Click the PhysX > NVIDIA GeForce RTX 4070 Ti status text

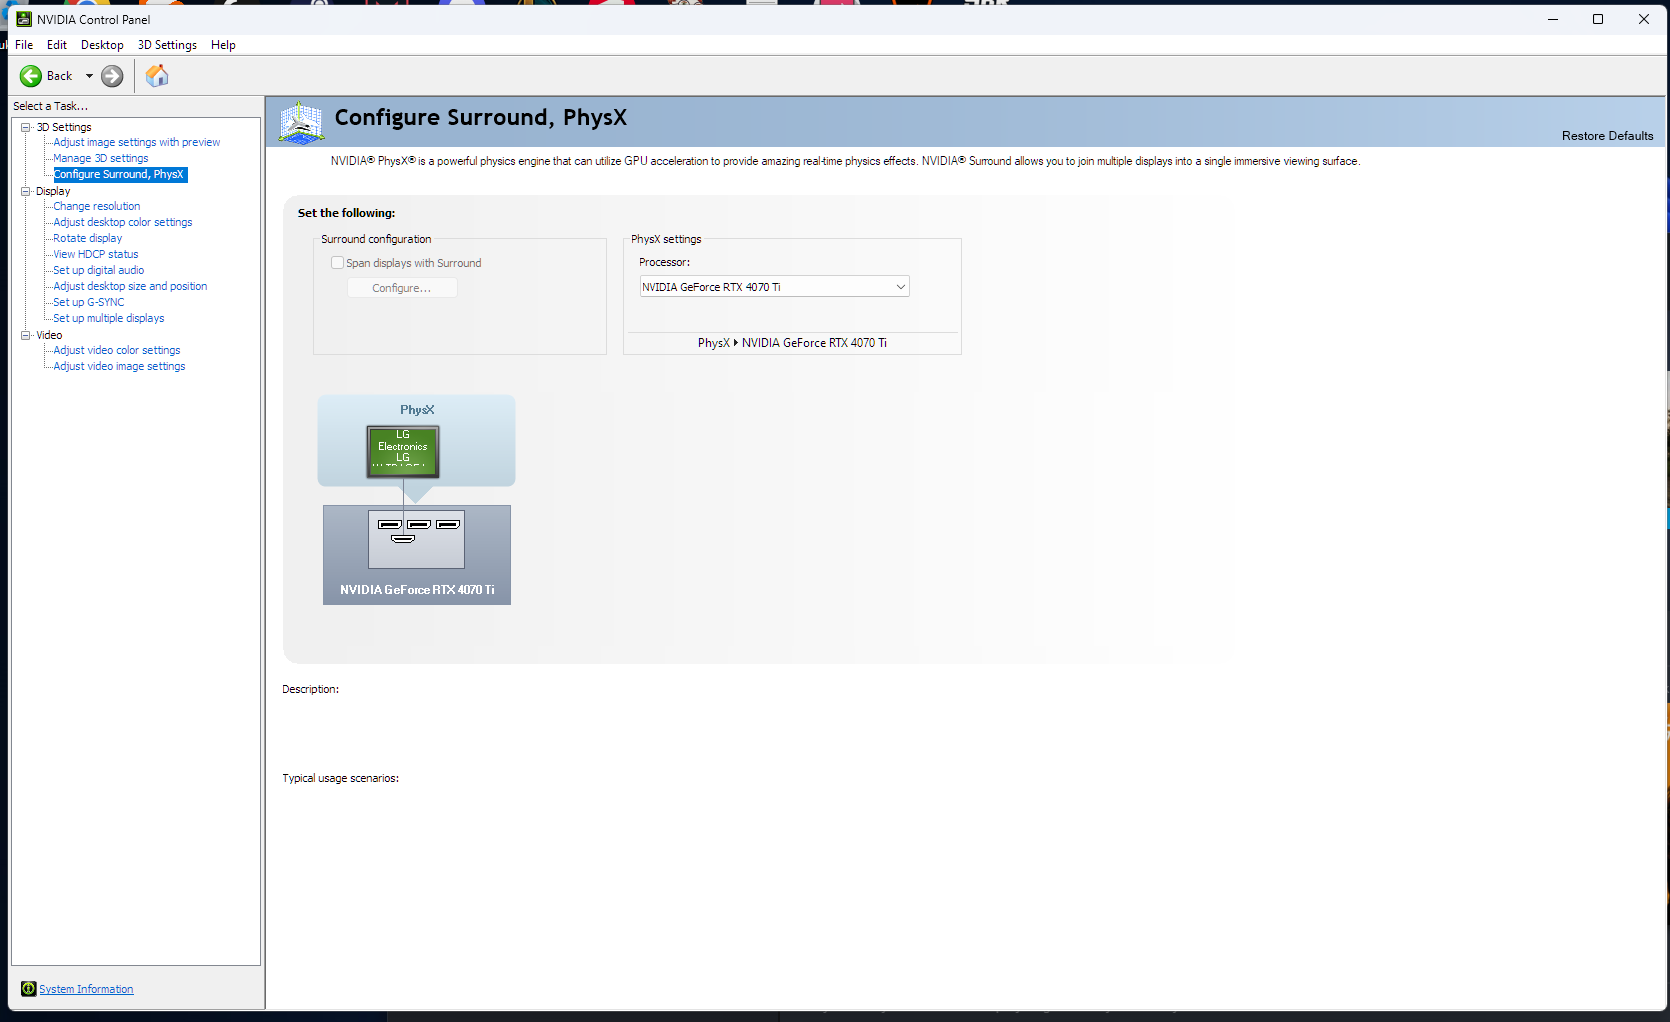(792, 343)
